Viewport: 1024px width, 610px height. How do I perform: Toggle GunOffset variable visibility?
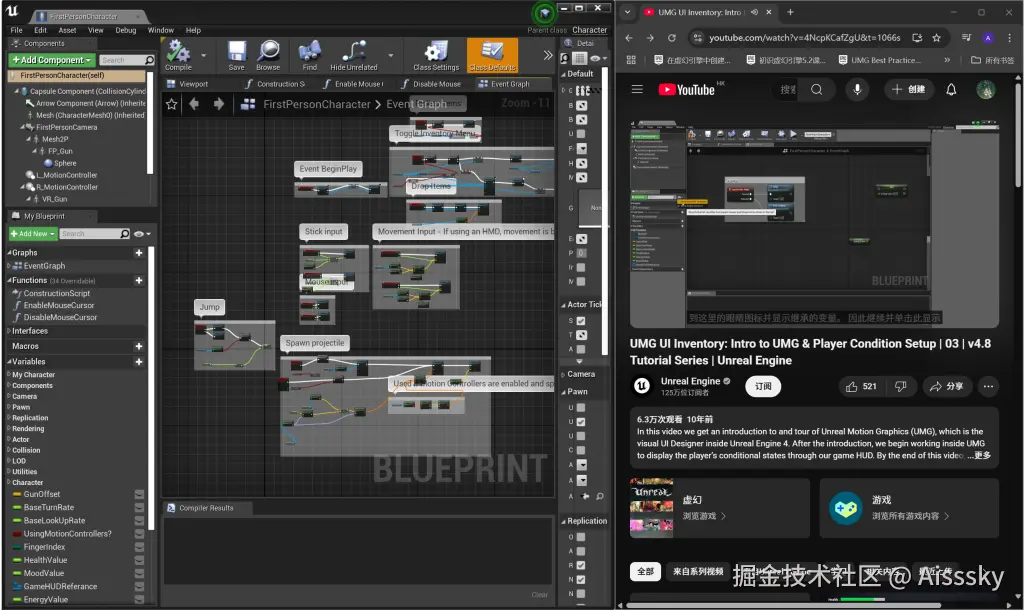coord(139,494)
